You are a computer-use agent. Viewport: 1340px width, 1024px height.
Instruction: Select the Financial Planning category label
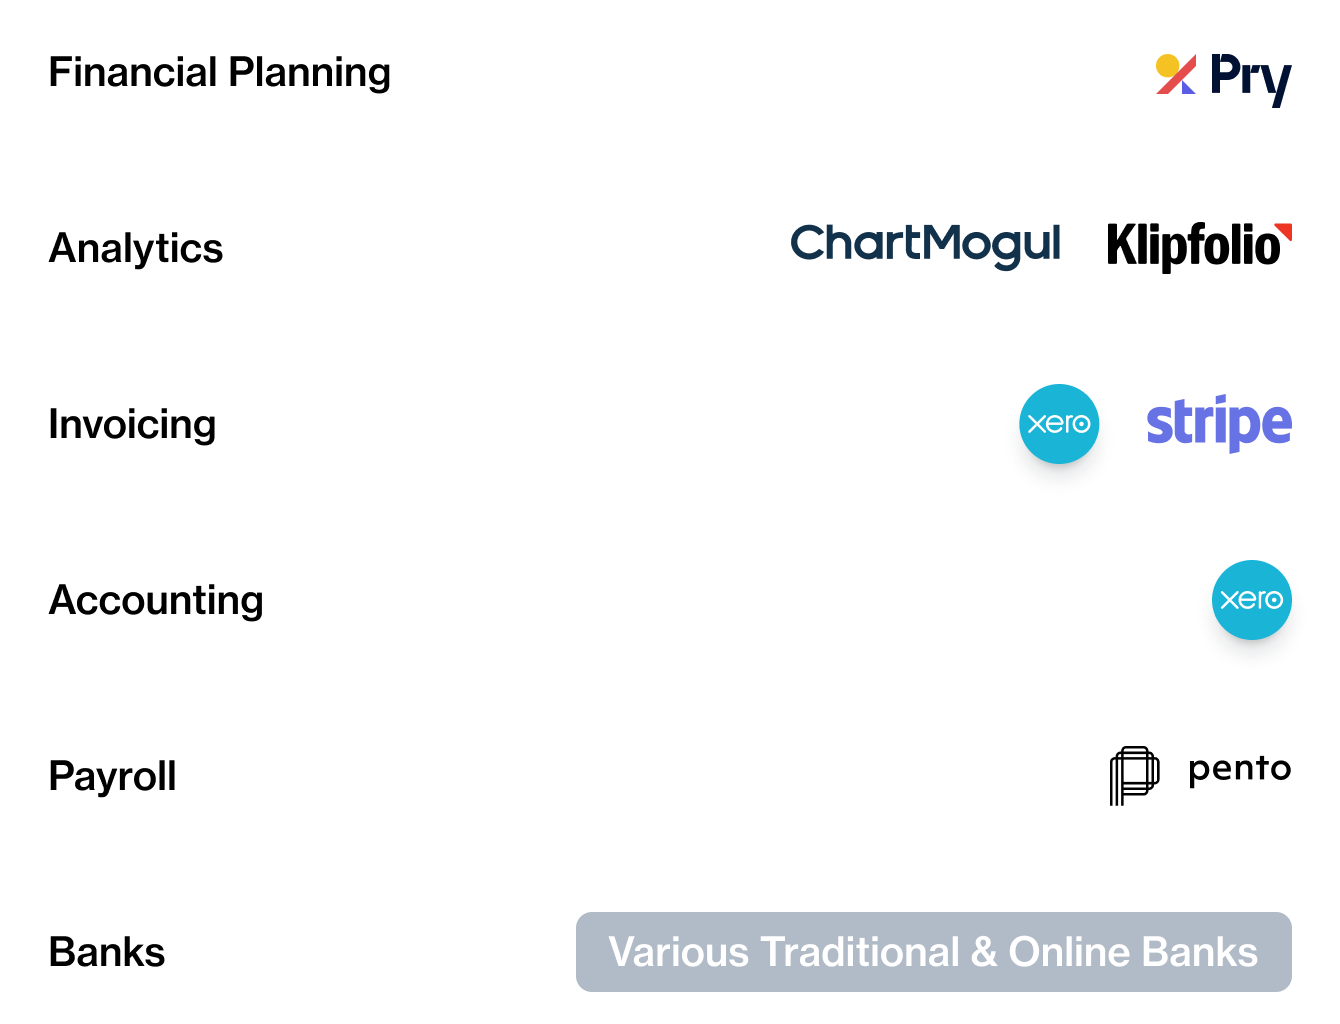tap(220, 73)
